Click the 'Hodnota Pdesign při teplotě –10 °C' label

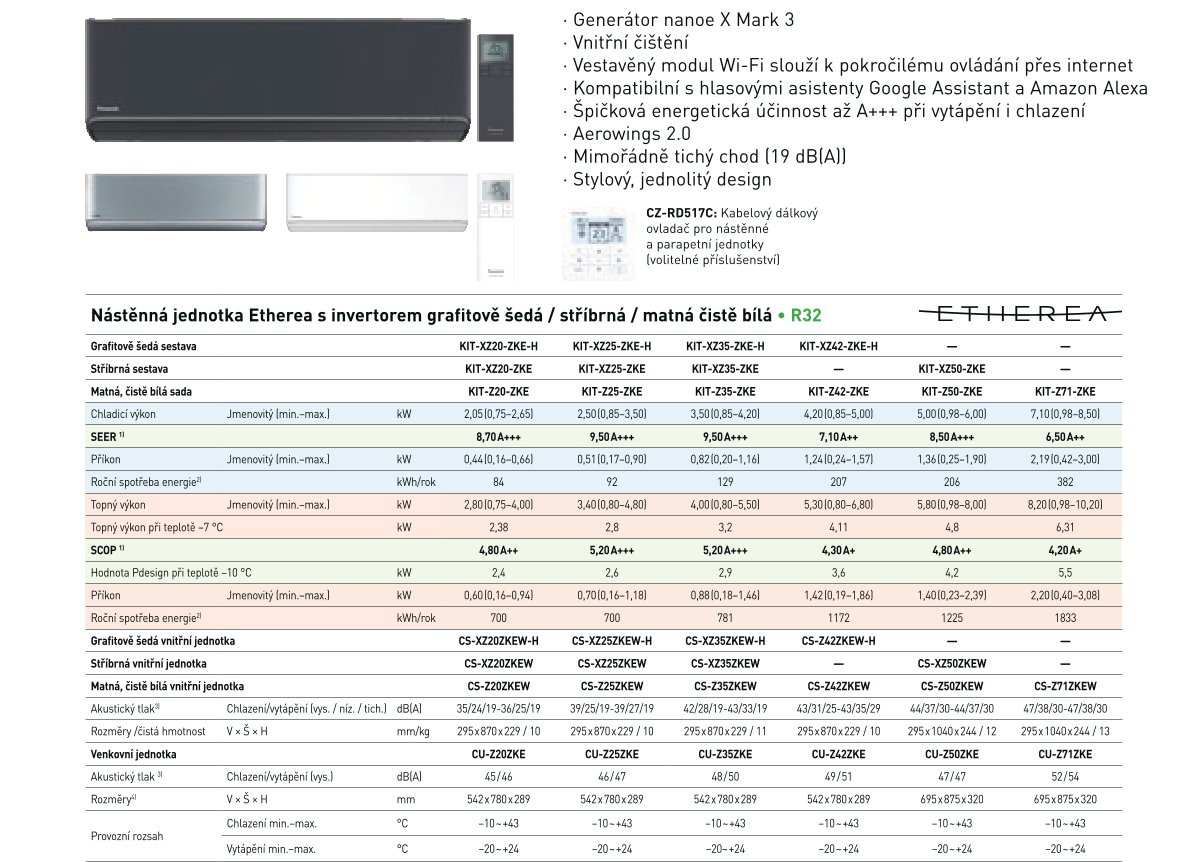(x=171, y=573)
